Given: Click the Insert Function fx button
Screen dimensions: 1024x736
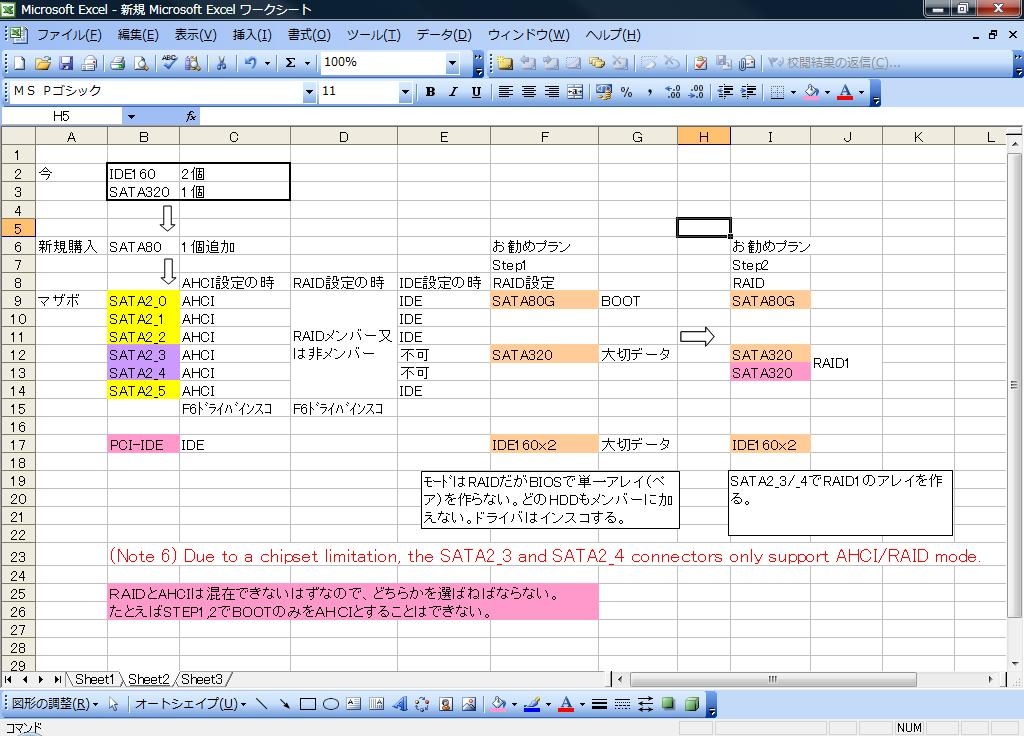Looking at the screenshot, I should [191, 117].
